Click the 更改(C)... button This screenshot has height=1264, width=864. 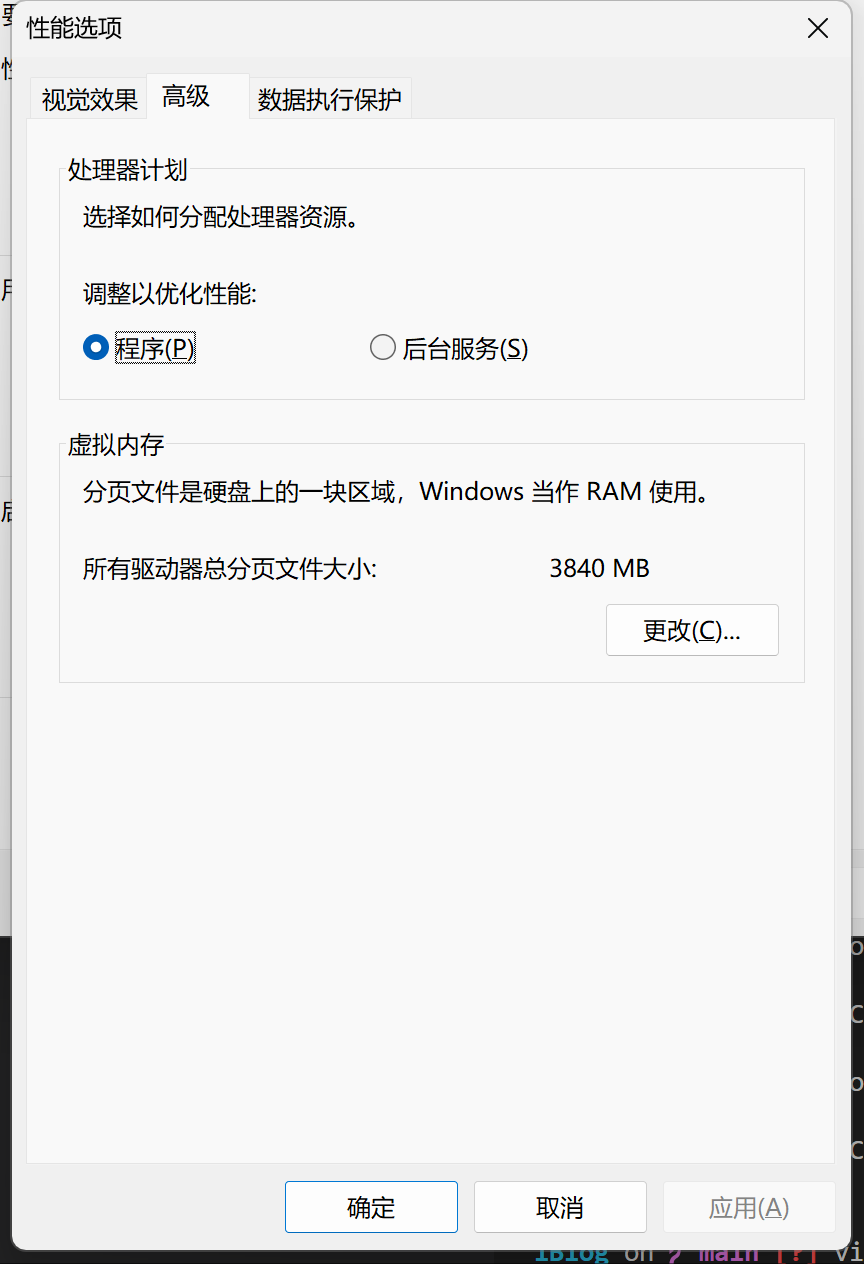coord(692,630)
